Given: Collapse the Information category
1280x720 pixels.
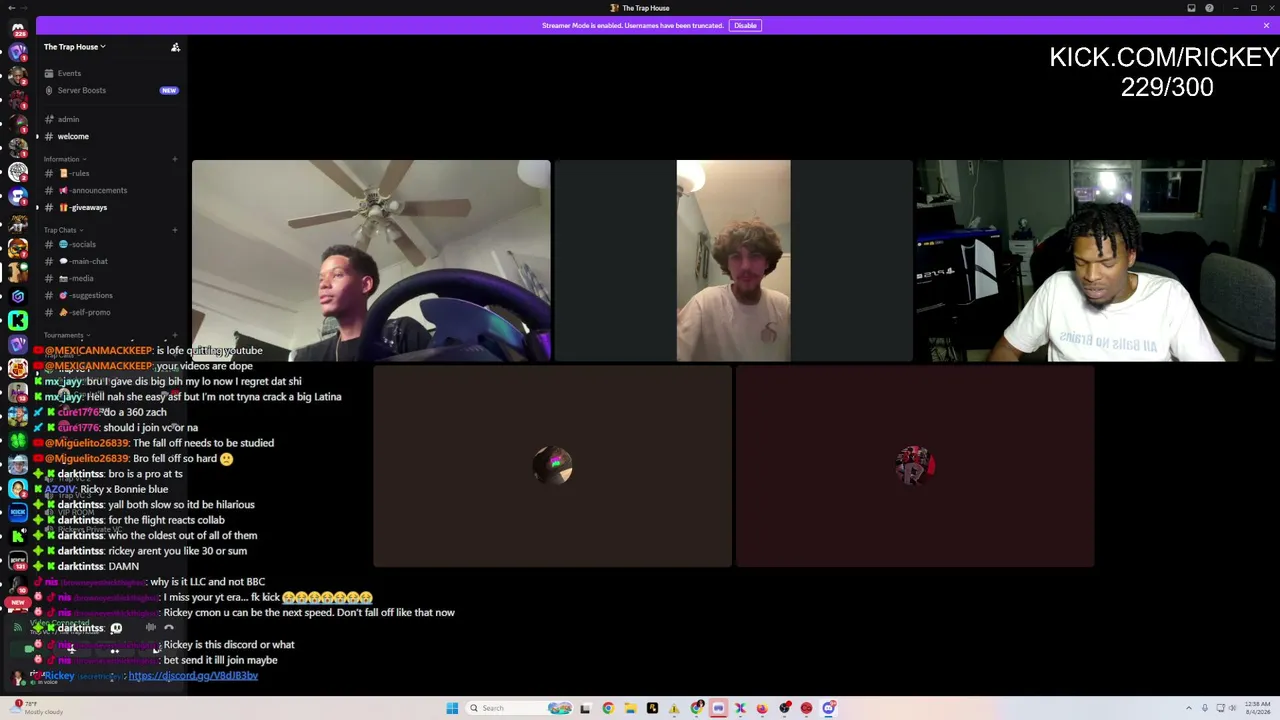Looking at the screenshot, I should click(64, 159).
